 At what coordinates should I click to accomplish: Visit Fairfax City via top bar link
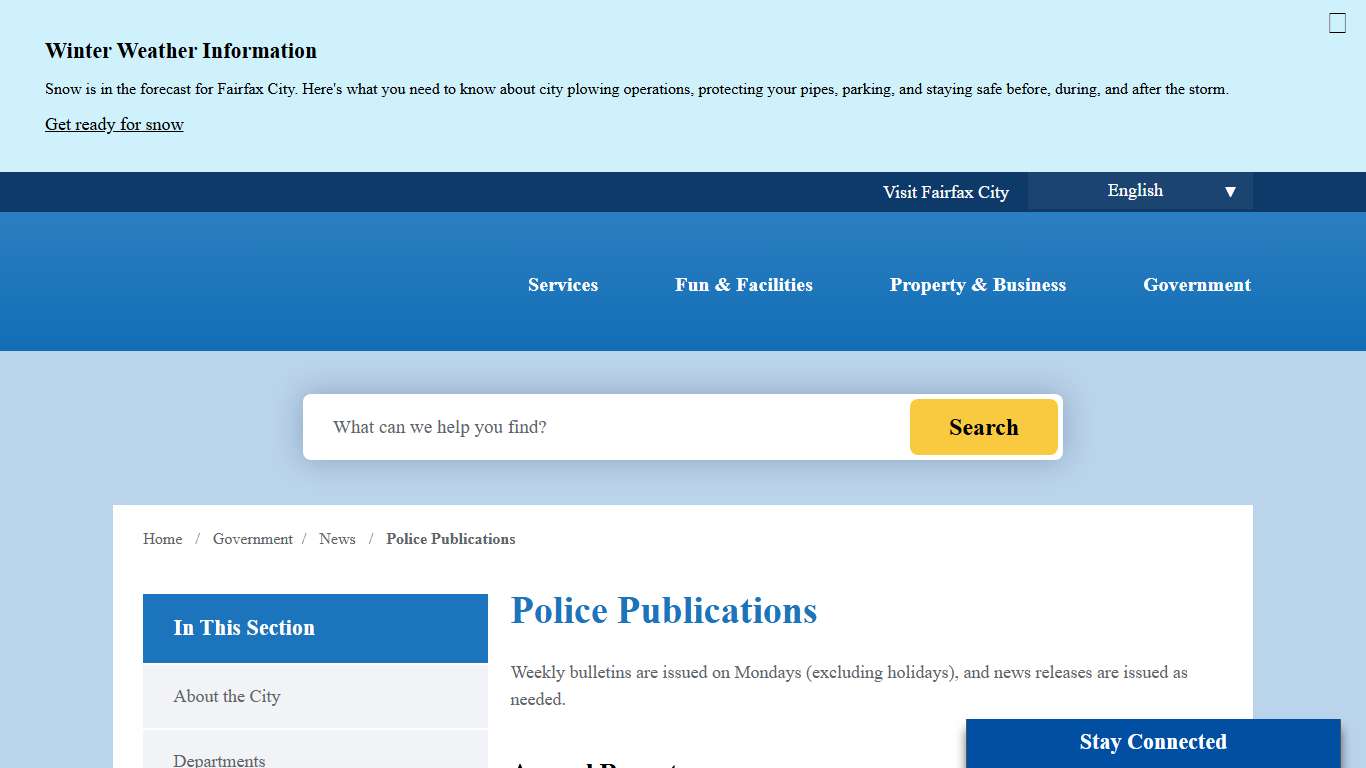click(x=946, y=192)
